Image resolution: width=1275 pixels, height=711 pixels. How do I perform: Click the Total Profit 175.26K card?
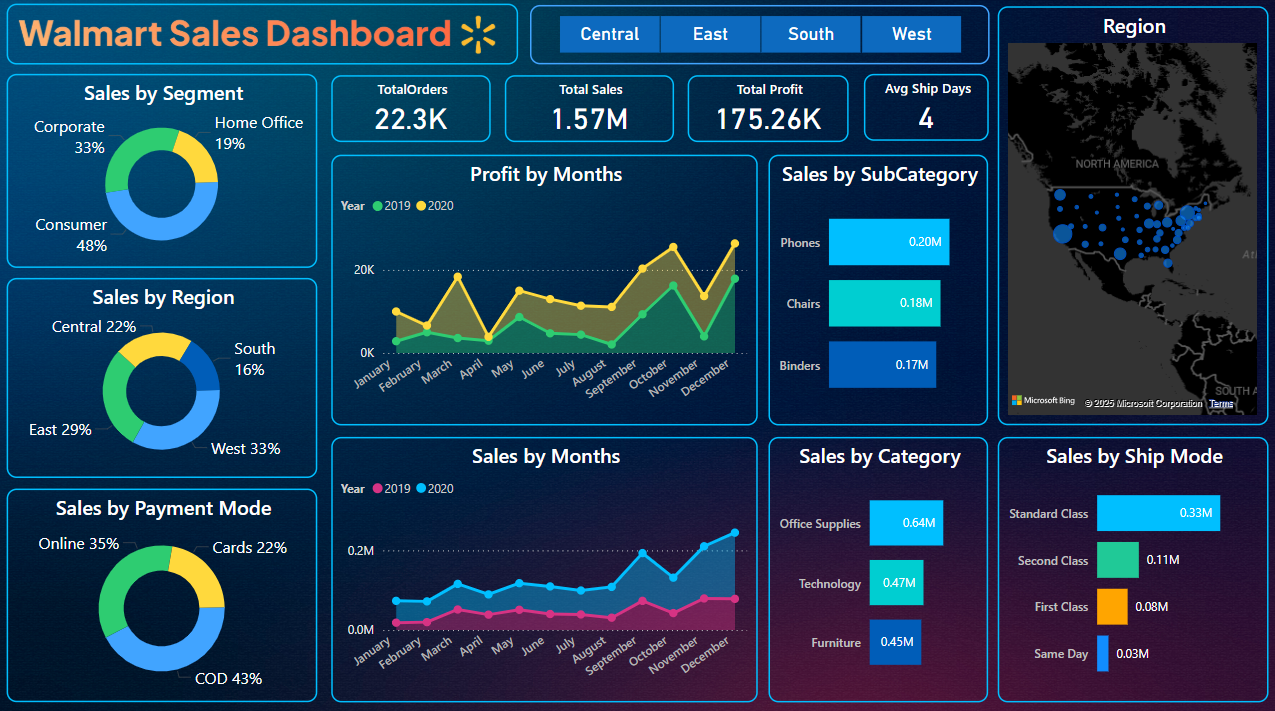pyautogui.click(x=768, y=108)
